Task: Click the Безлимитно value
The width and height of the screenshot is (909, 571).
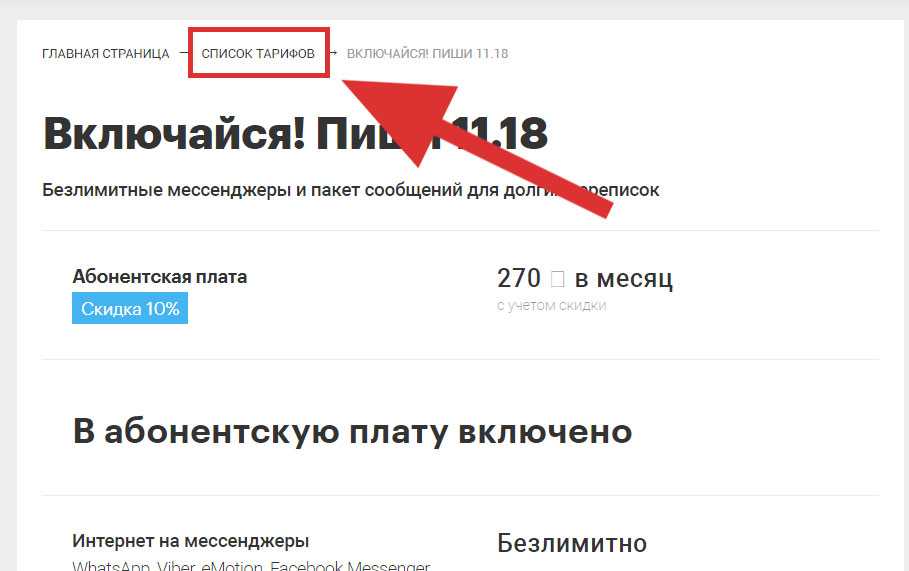Action: (572, 543)
